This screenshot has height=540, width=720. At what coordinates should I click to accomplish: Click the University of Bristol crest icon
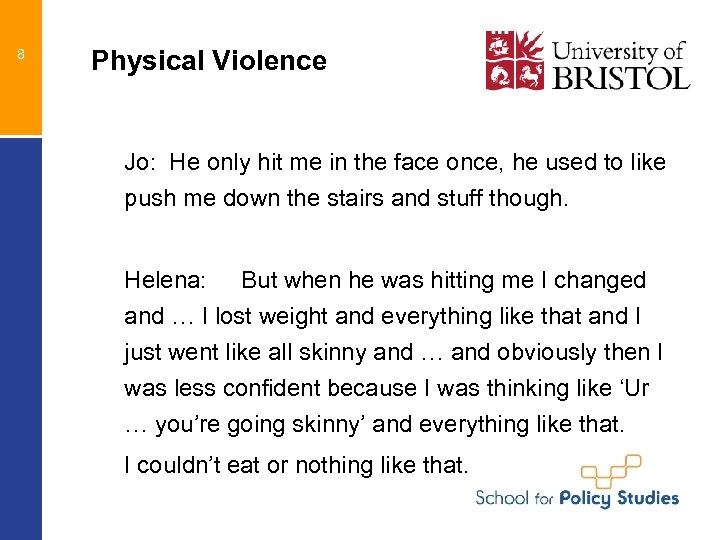tap(515, 61)
